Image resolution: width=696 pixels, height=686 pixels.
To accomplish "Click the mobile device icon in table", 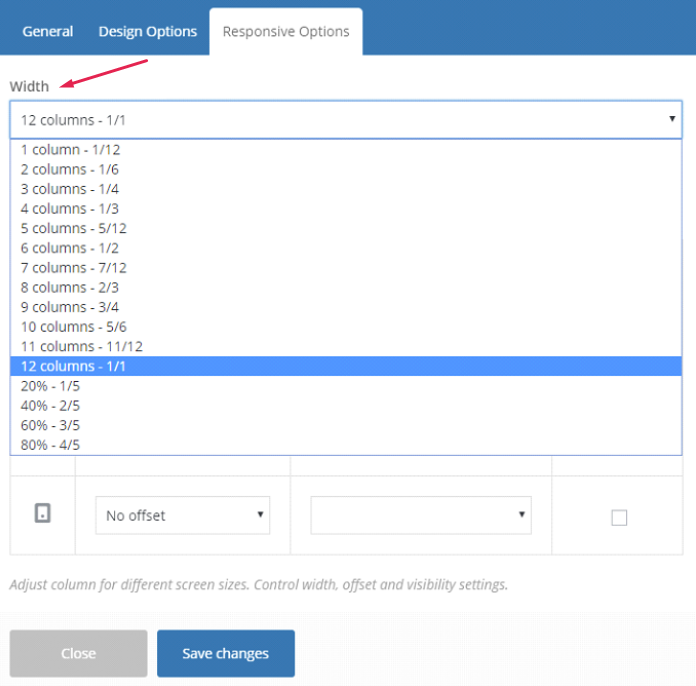I will [x=42, y=514].
